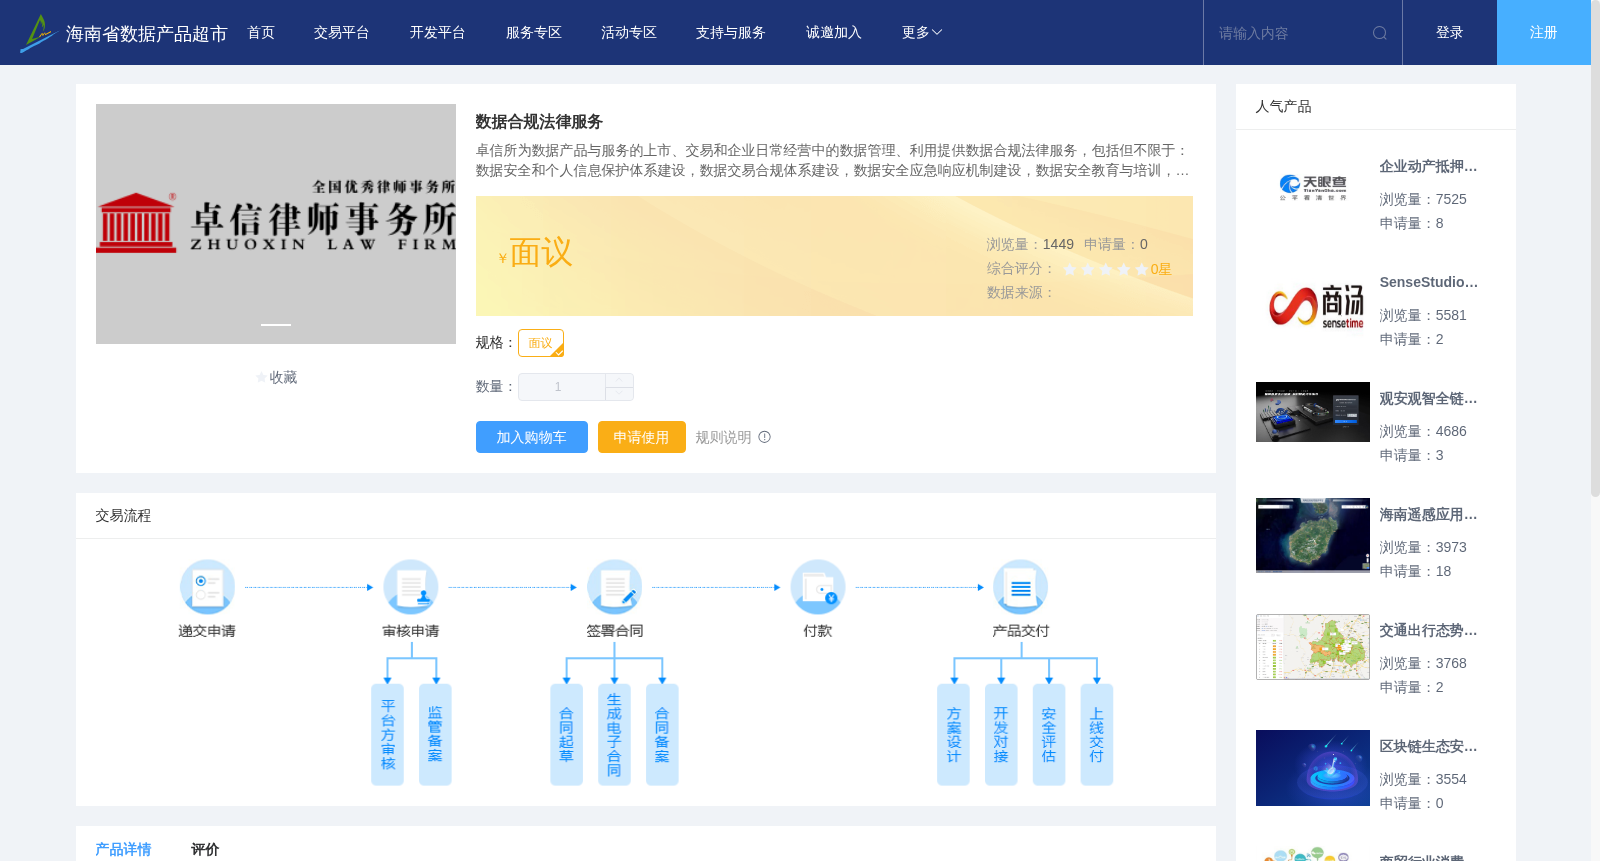Image resolution: width=1600 pixels, height=861 pixels.
Task: Click the 注册 button
Action: click(1544, 33)
